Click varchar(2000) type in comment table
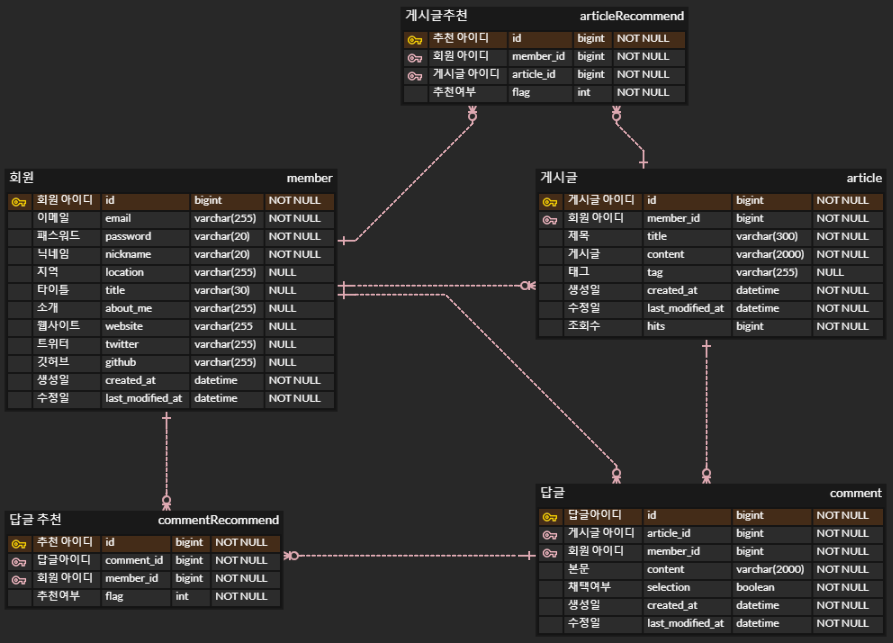This screenshot has width=893, height=643. click(x=769, y=569)
